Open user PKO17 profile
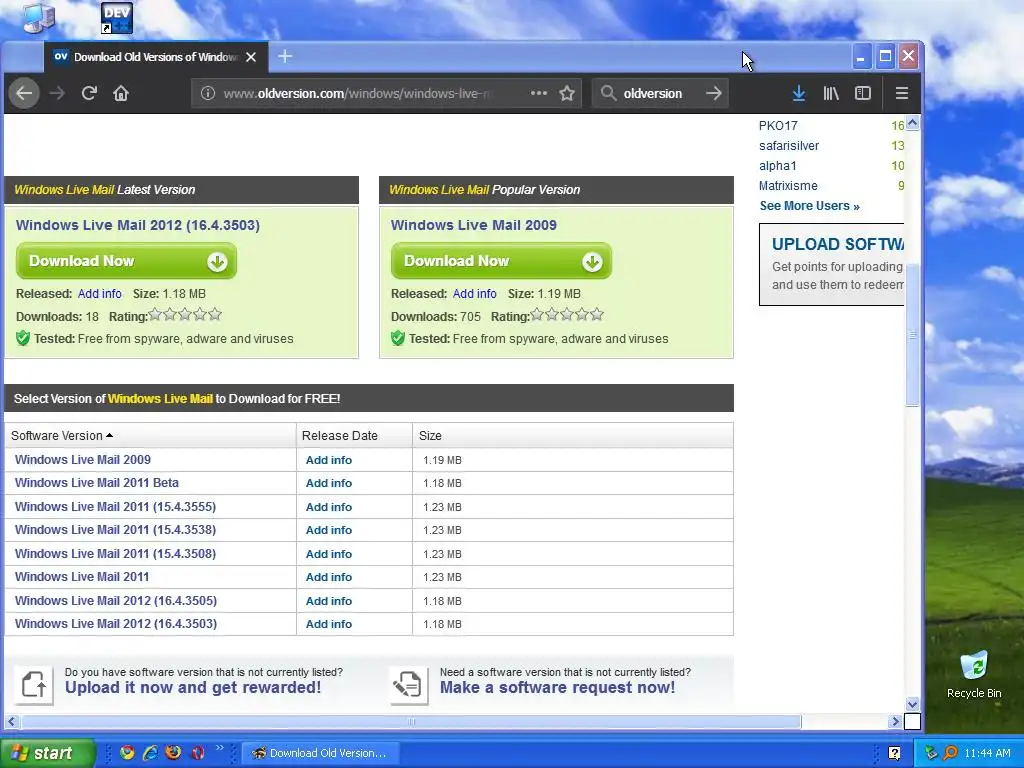This screenshot has width=1024, height=768. click(x=778, y=125)
